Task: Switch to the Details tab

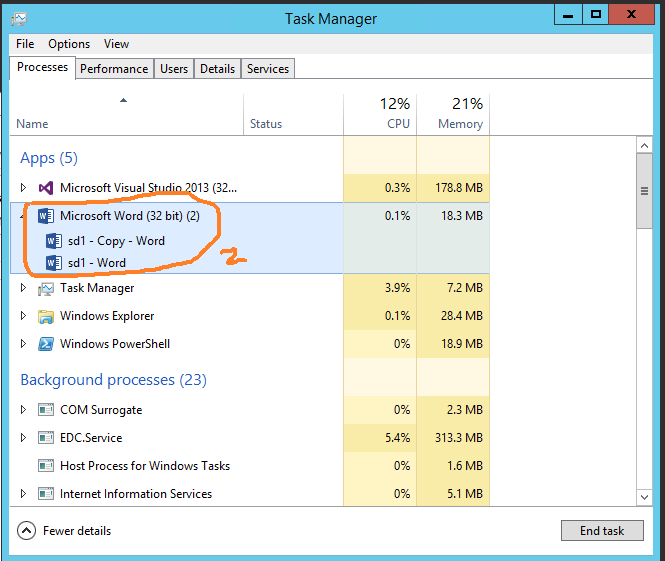Action: pos(218,69)
